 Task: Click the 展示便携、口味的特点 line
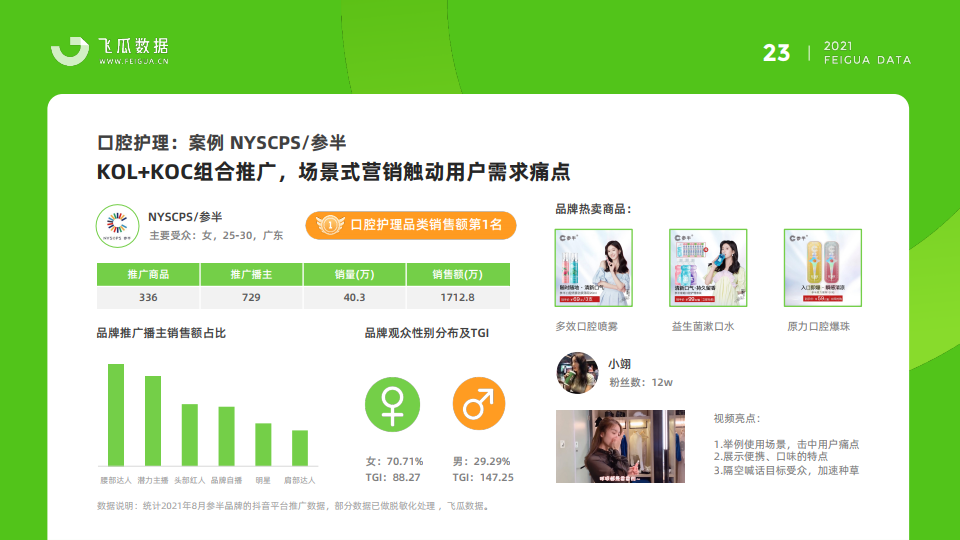pyautogui.click(x=771, y=456)
